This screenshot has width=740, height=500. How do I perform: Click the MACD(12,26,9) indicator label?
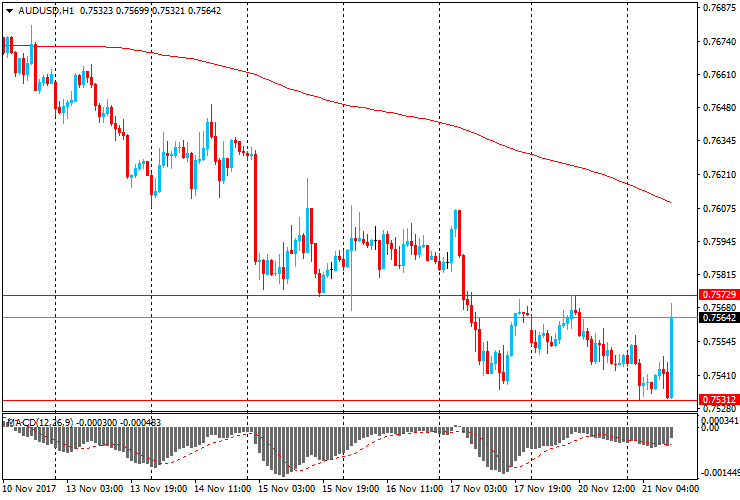click(40, 422)
